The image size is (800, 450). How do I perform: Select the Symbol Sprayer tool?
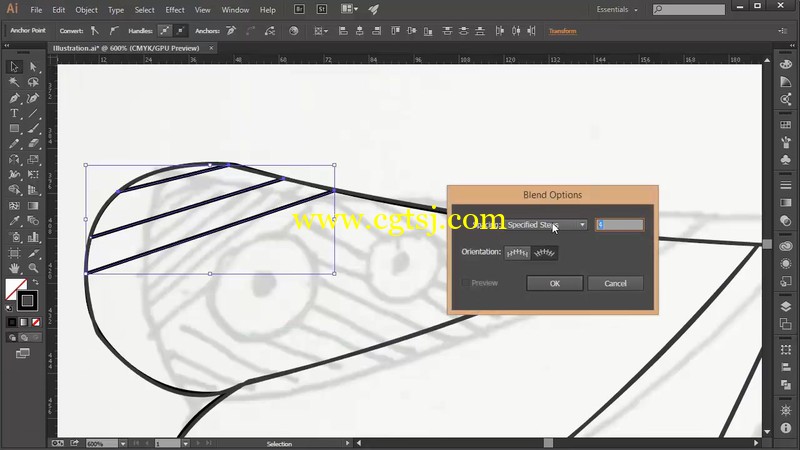(14, 237)
